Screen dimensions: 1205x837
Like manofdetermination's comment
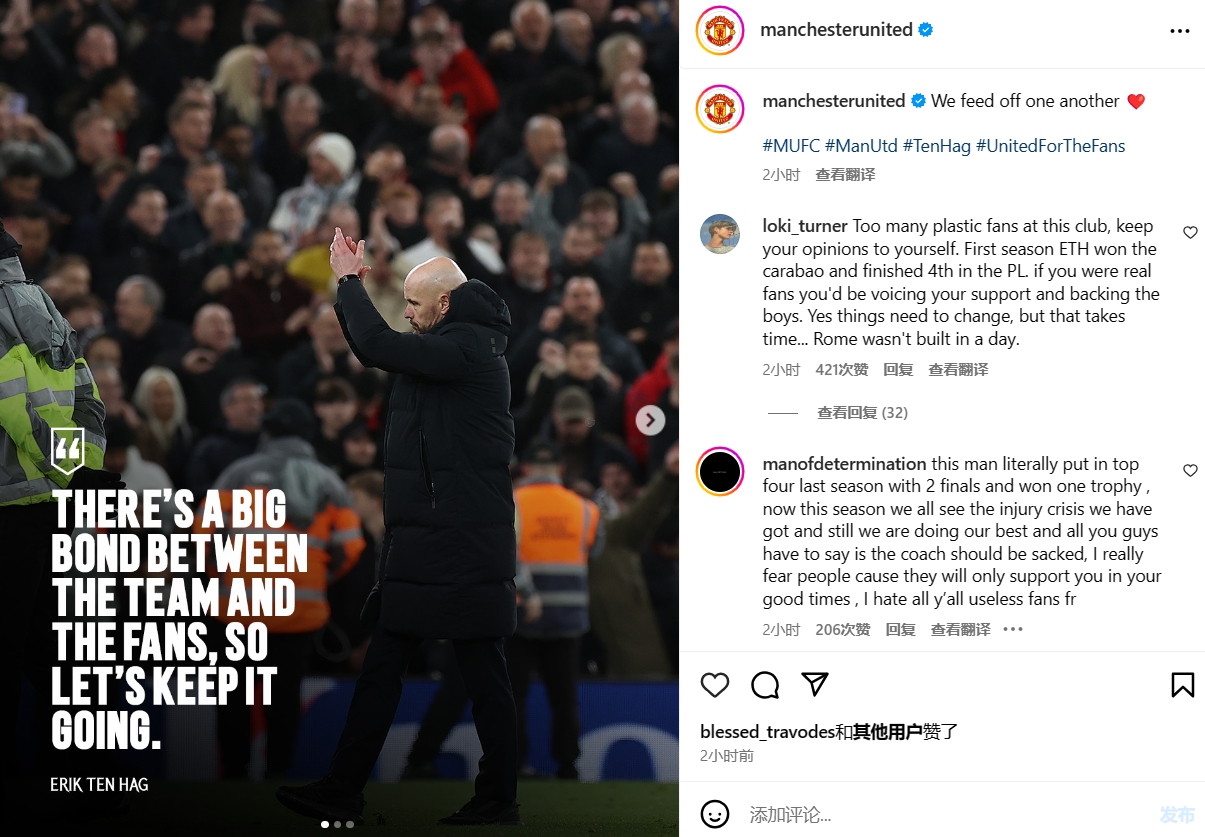[1190, 470]
